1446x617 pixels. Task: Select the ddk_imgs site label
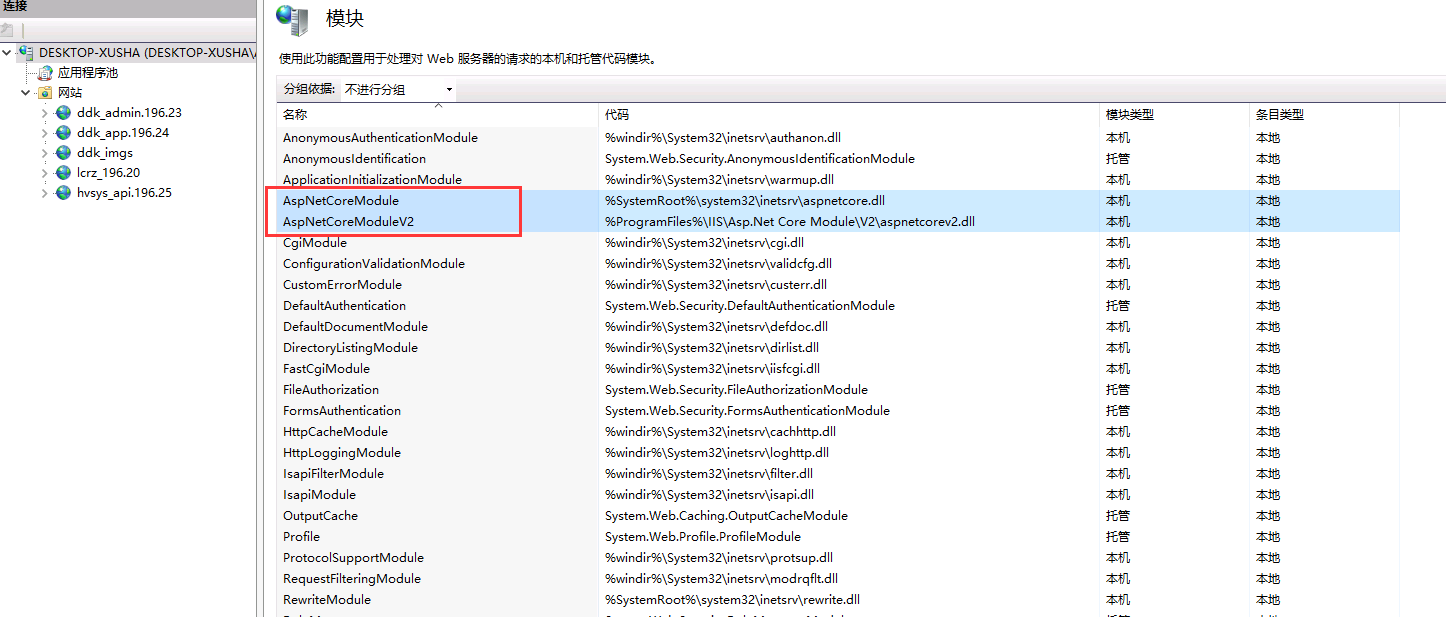tap(105, 153)
